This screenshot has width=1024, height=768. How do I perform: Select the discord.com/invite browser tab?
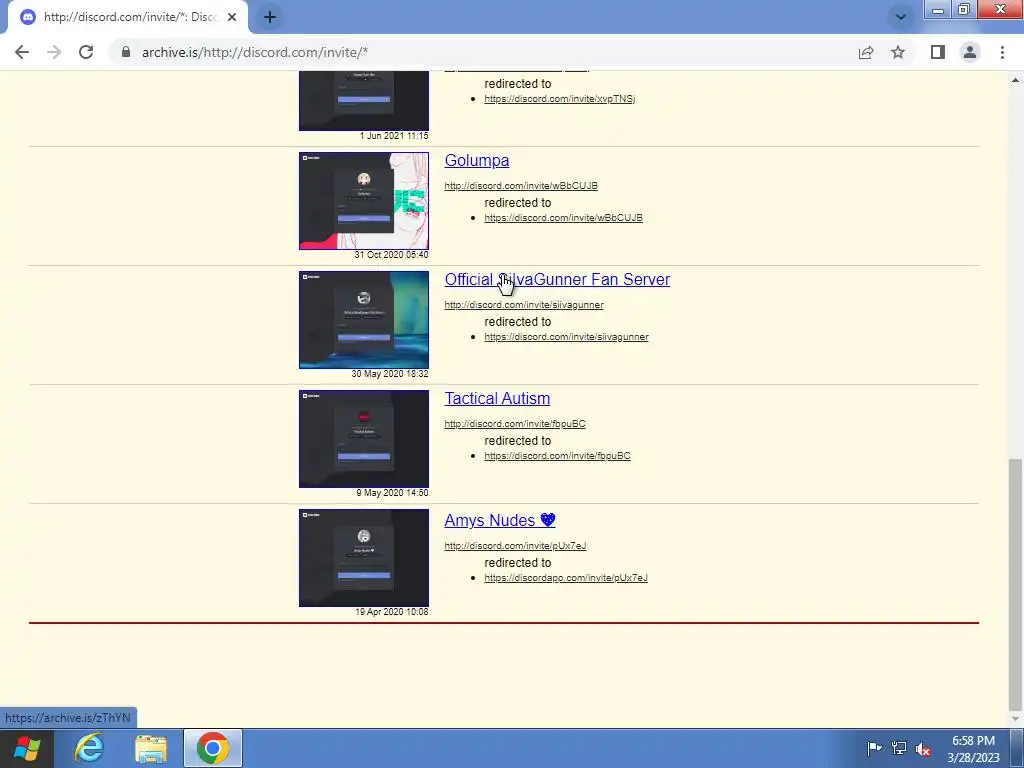(x=127, y=17)
